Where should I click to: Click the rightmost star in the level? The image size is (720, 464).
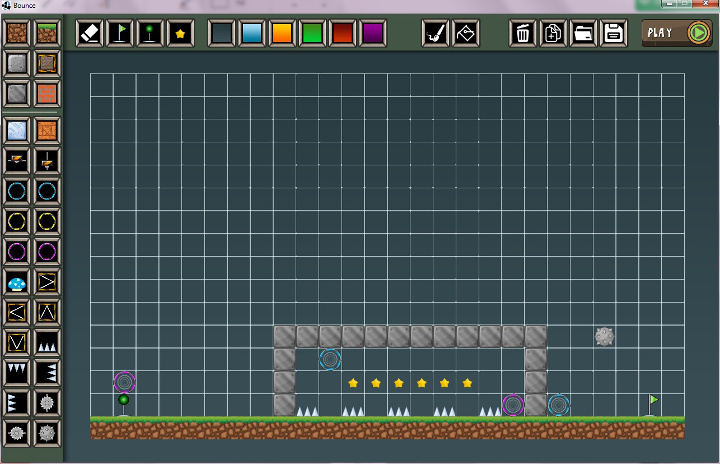click(x=467, y=383)
